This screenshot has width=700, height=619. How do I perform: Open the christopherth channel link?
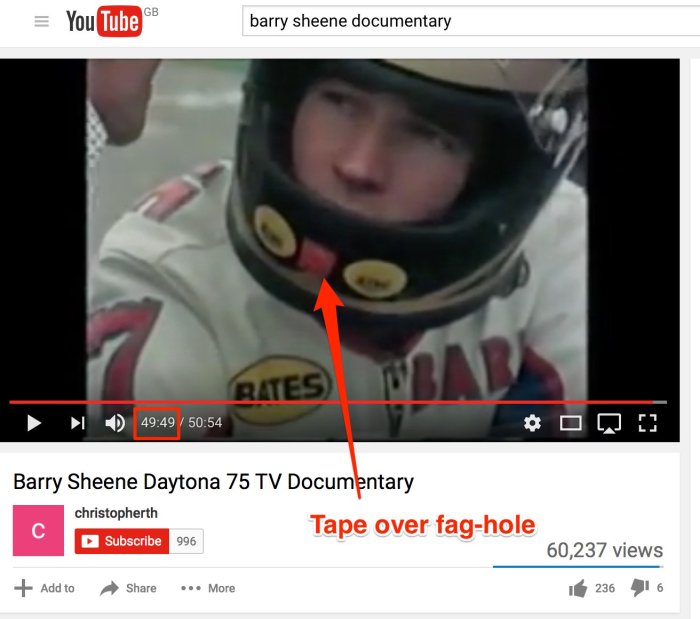click(x=116, y=513)
